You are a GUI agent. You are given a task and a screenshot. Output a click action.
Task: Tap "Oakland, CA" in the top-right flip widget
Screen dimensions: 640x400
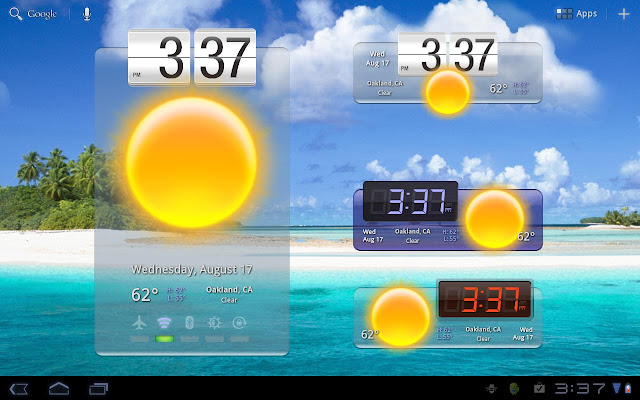384,83
